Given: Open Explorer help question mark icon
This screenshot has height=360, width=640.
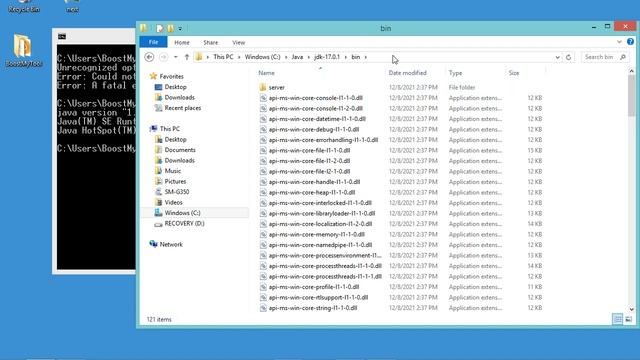Looking at the screenshot, I should (x=630, y=42).
